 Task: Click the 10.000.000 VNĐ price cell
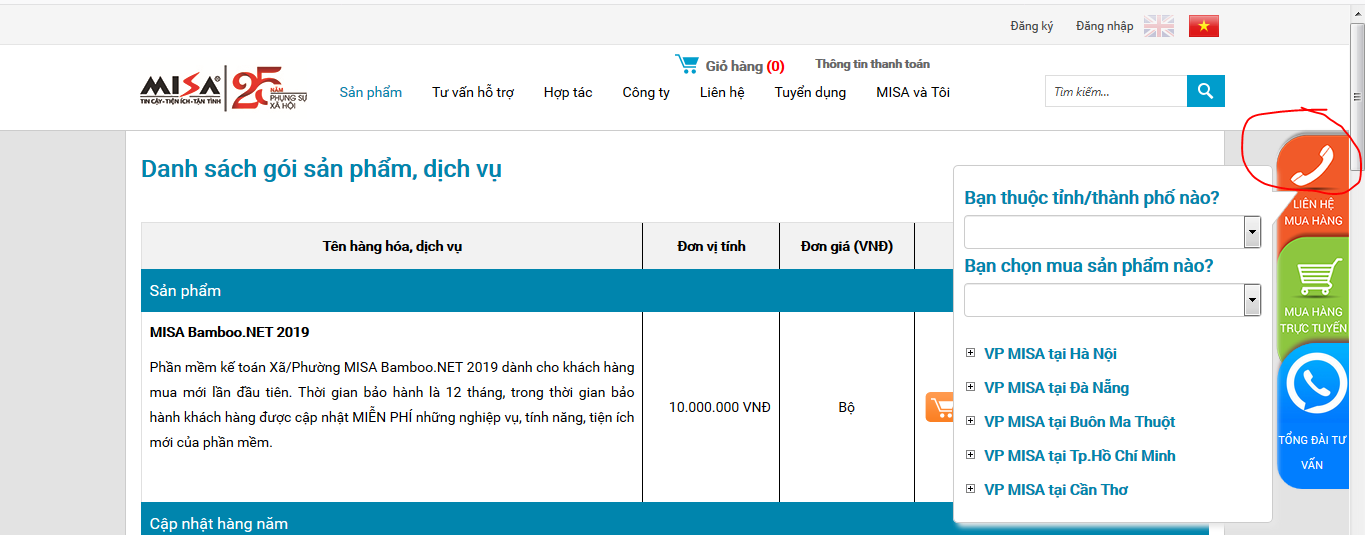(x=711, y=407)
